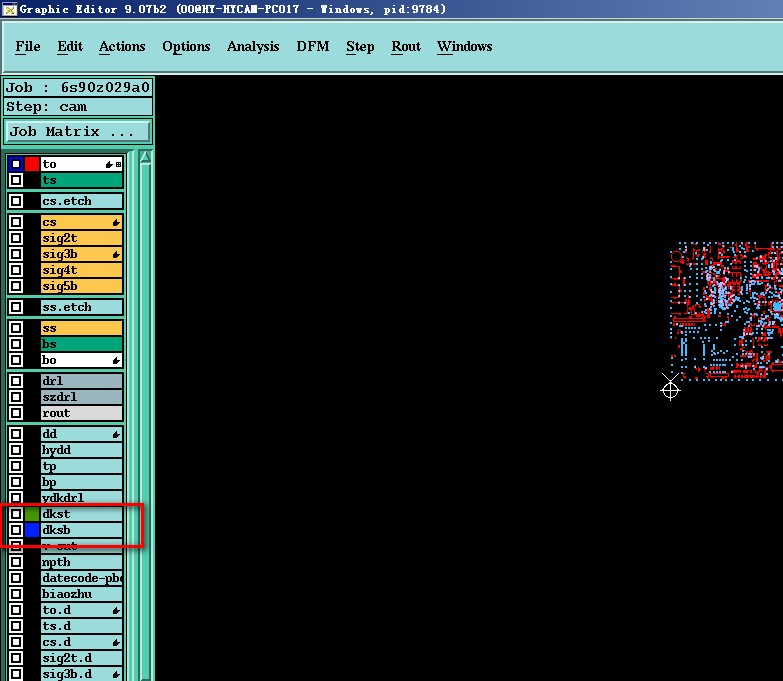
Task: Select the 'ts' layer name
Action: point(82,180)
